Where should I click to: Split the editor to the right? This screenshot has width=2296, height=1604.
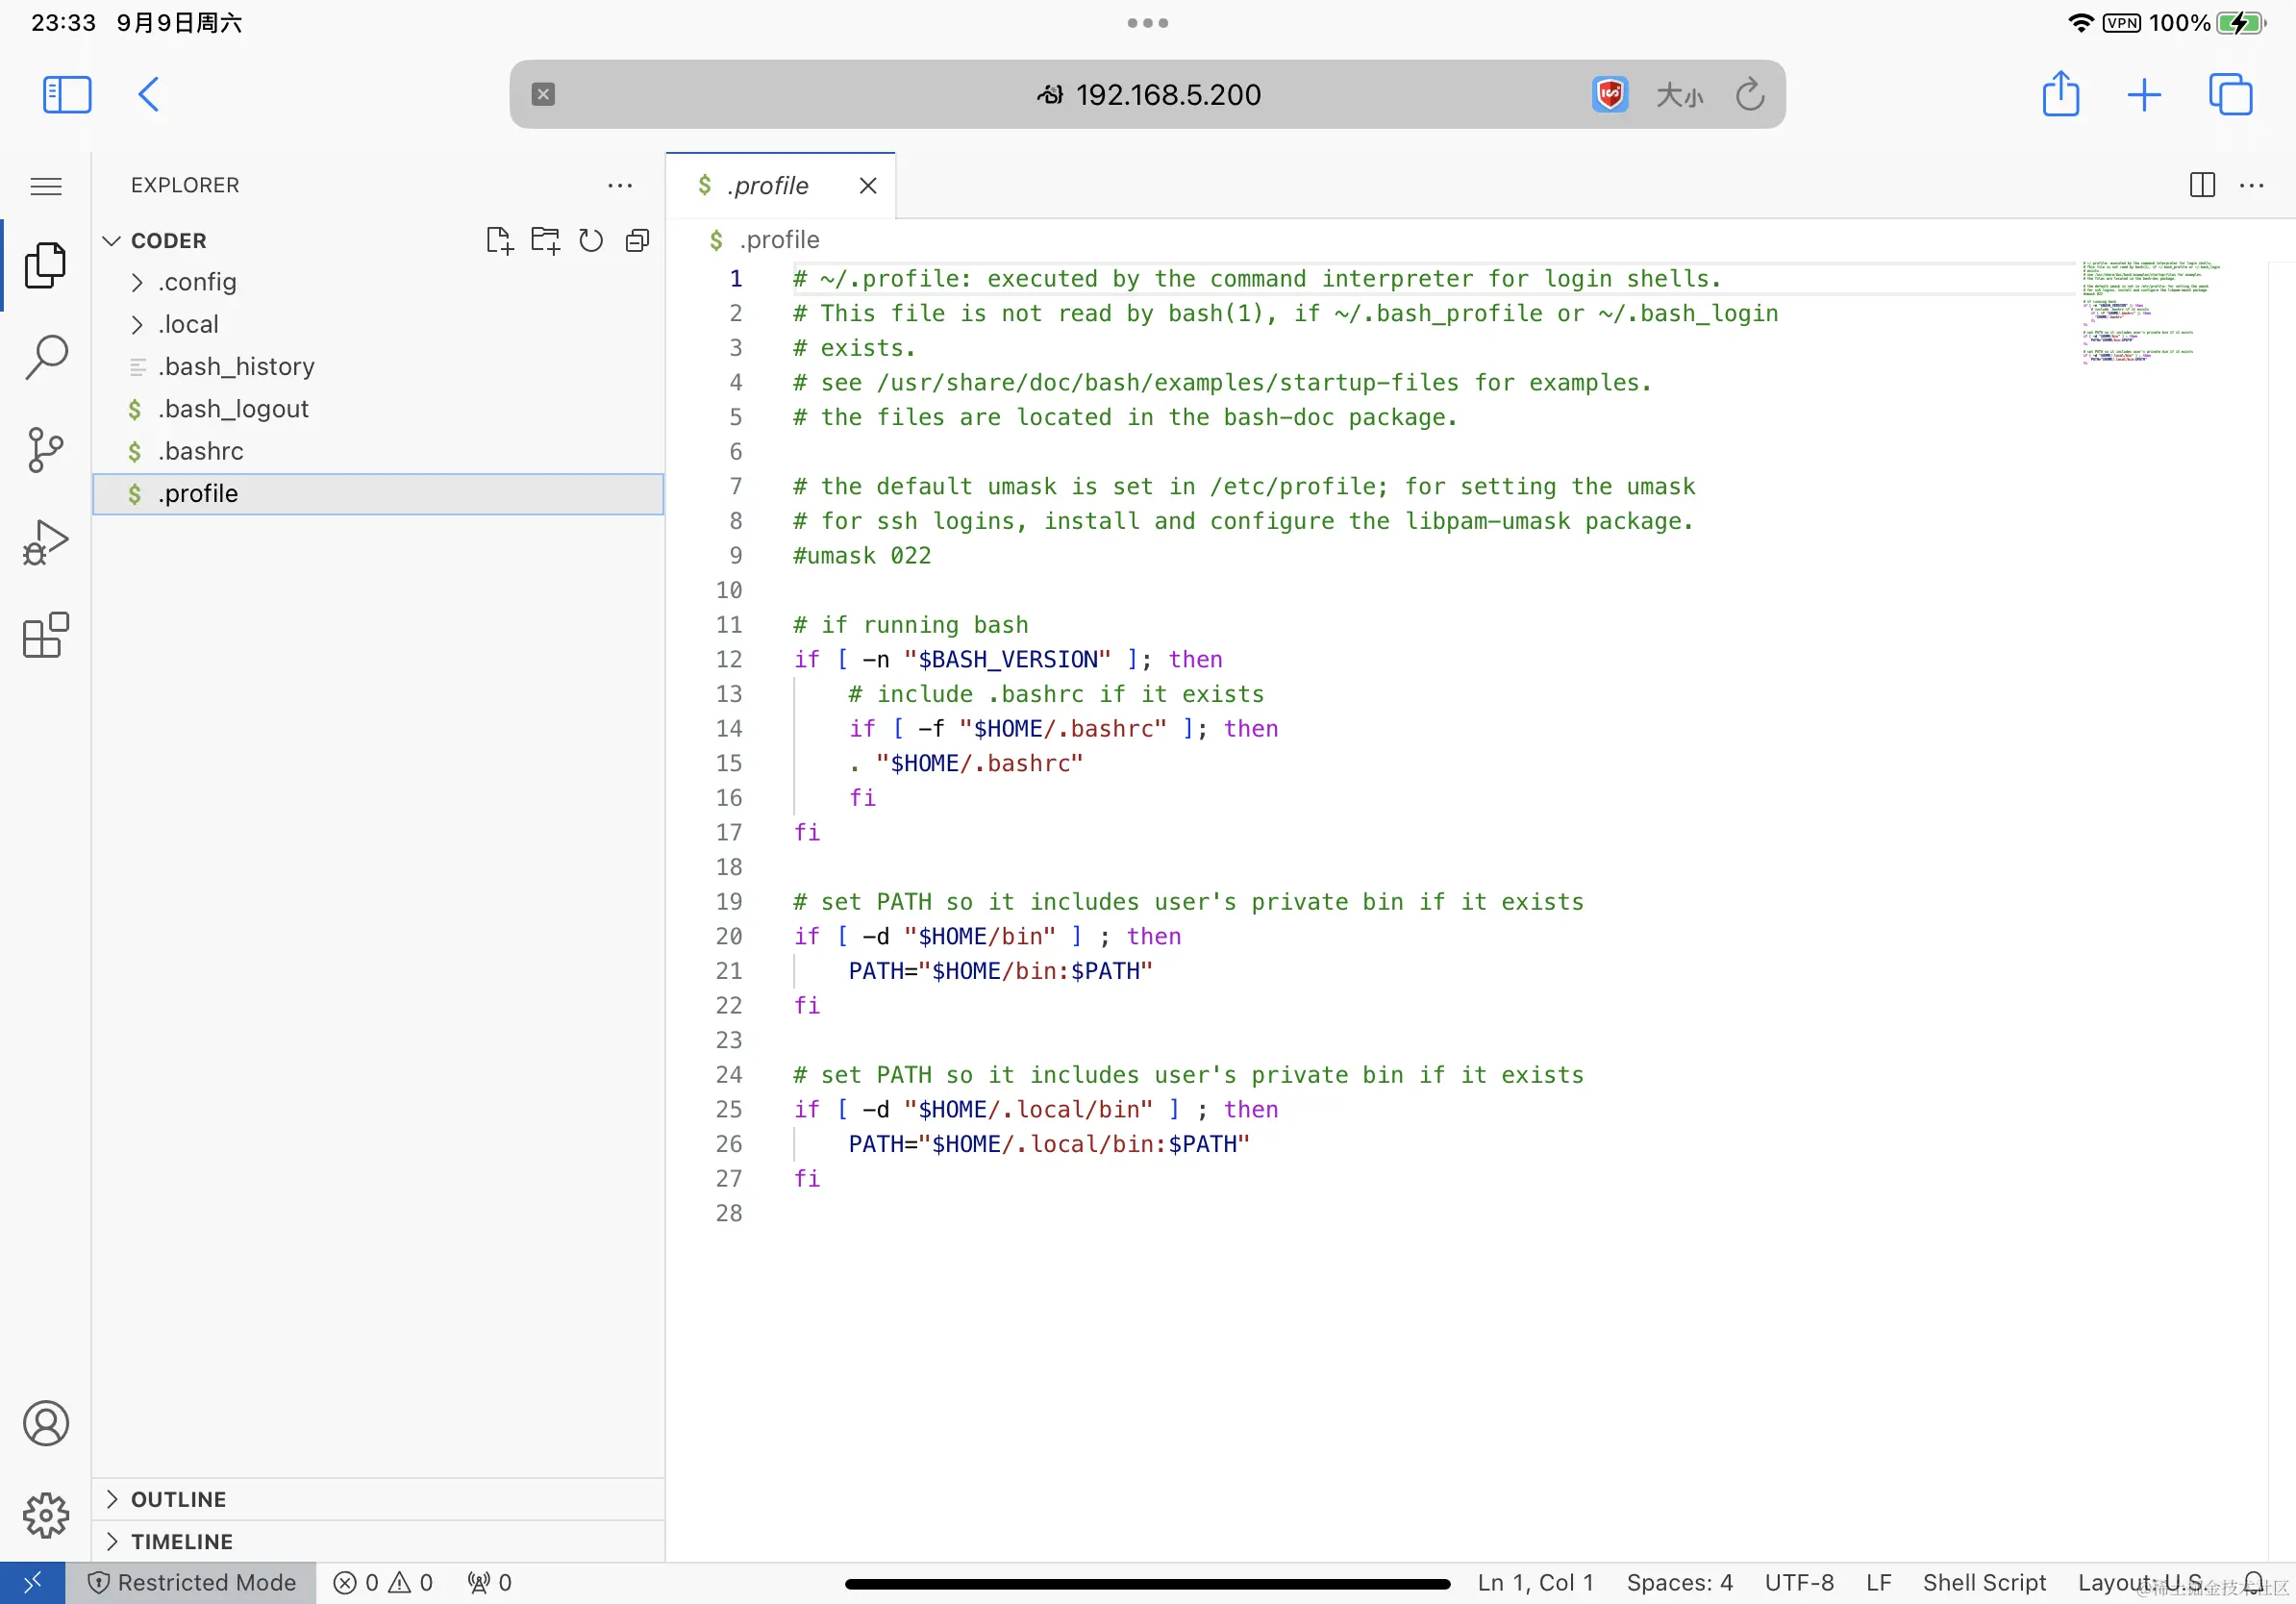[x=2202, y=185]
